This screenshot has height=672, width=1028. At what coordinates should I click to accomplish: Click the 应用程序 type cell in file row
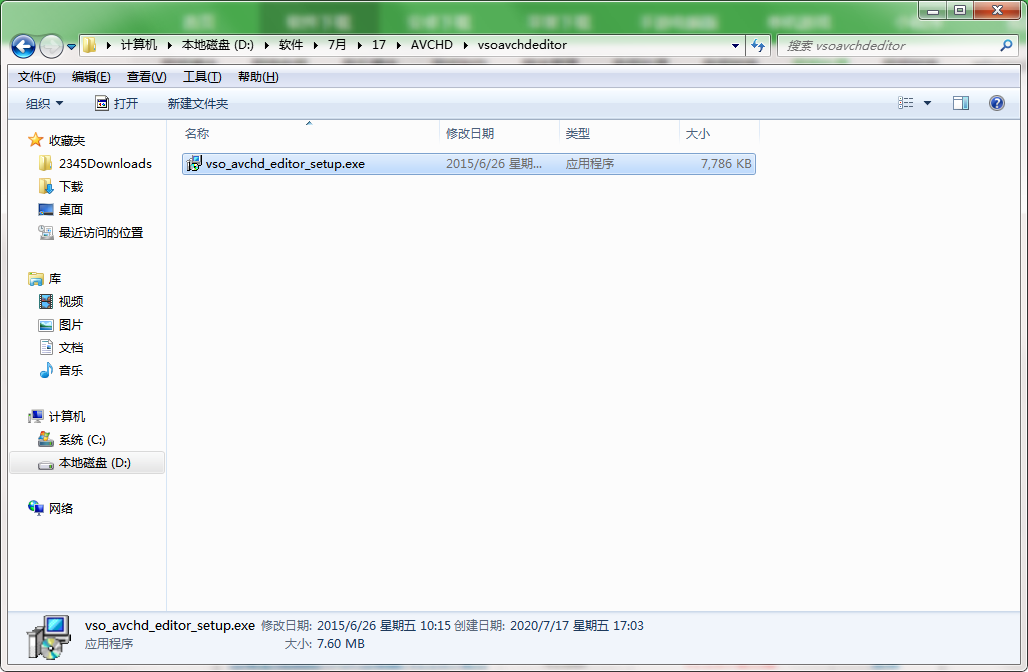point(590,164)
